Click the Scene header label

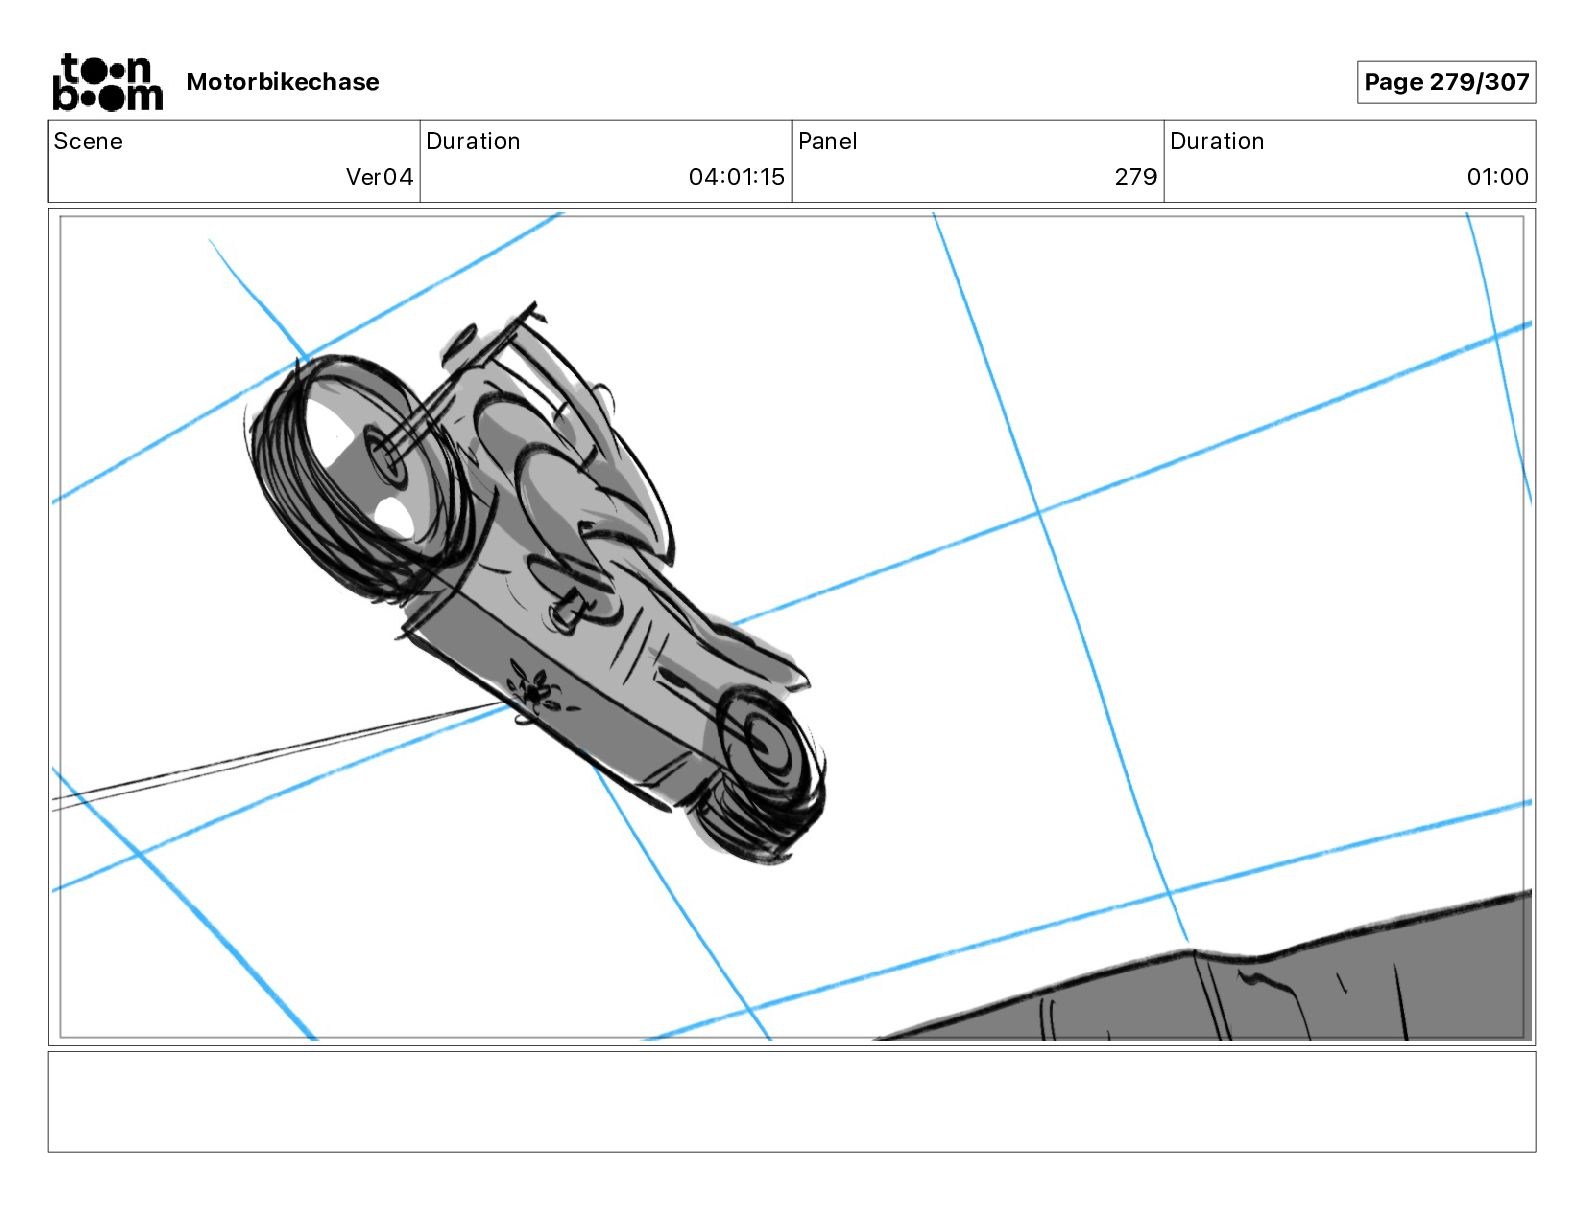[88, 141]
